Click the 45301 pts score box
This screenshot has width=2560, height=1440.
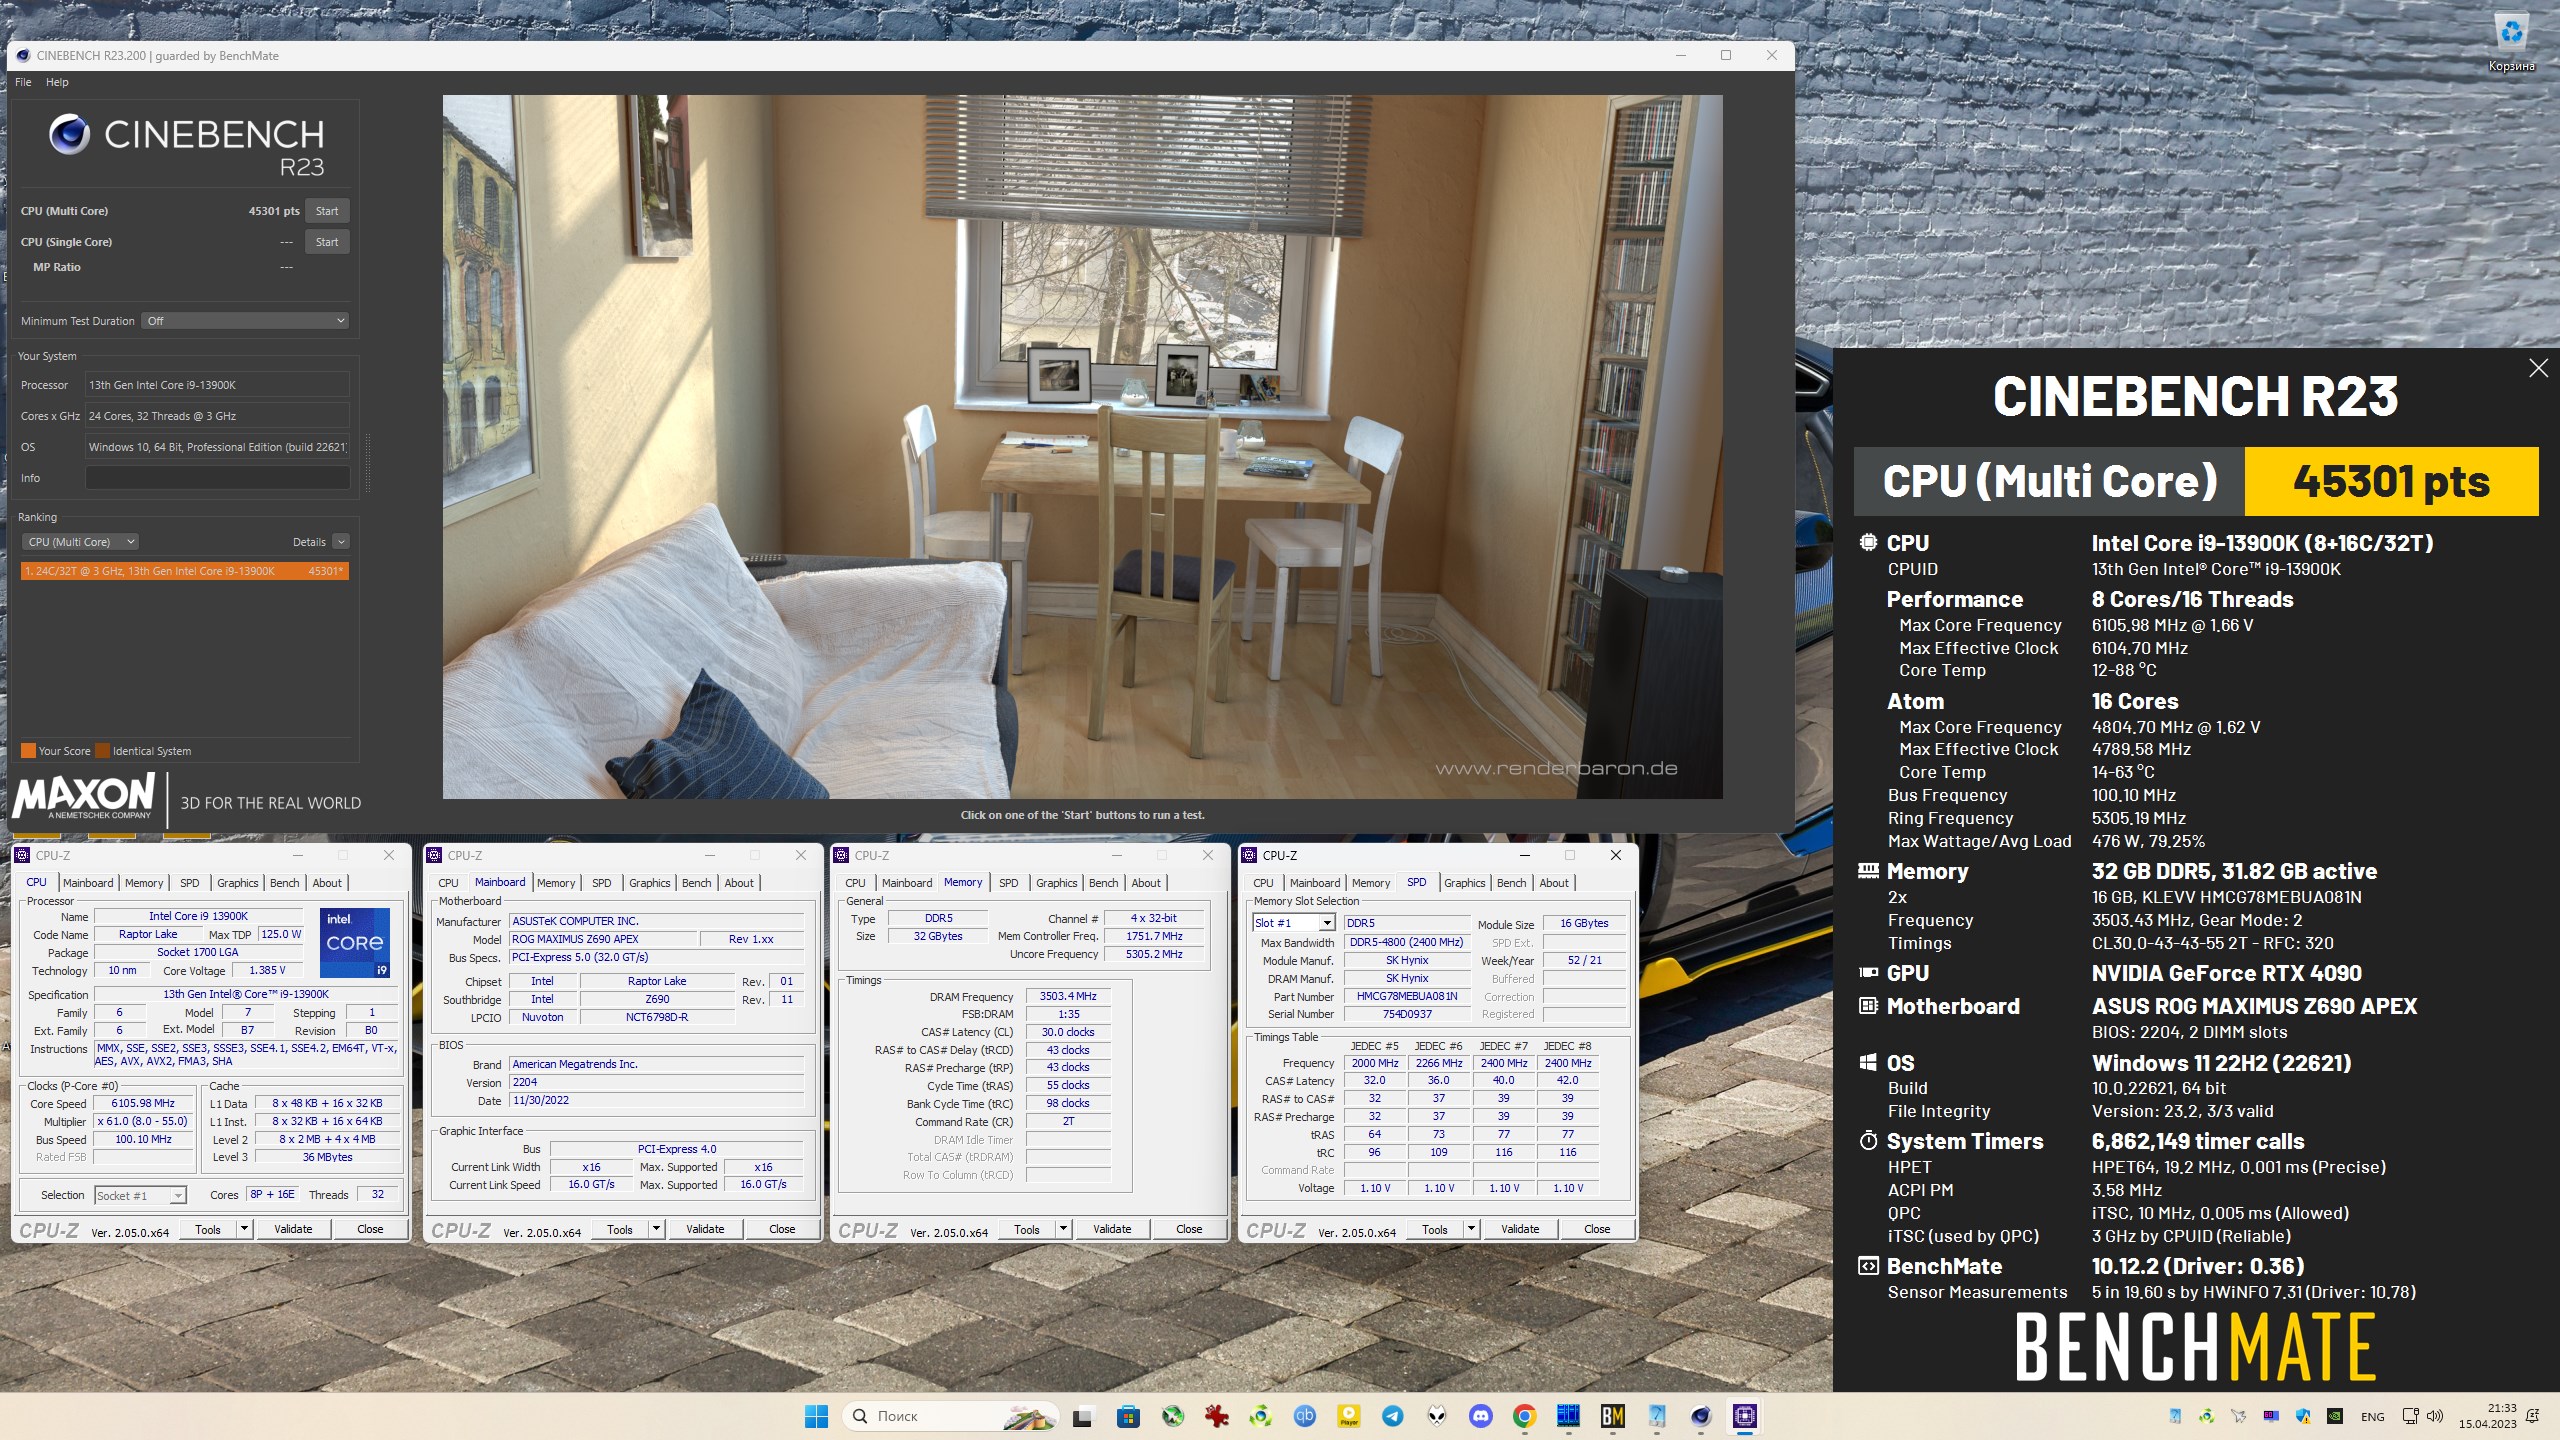click(x=2391, y=481)
